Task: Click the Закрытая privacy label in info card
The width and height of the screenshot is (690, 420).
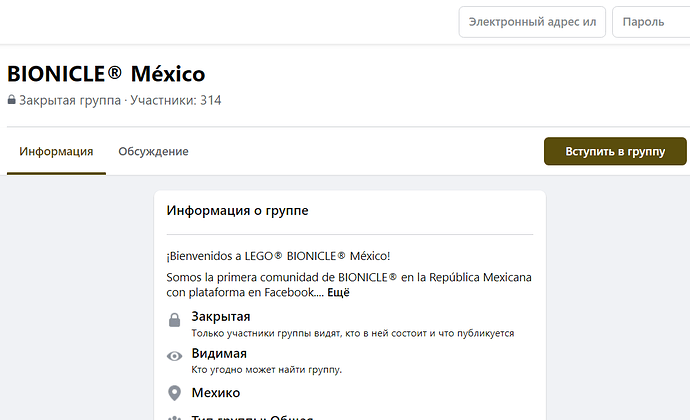Action: click(221, 317)
